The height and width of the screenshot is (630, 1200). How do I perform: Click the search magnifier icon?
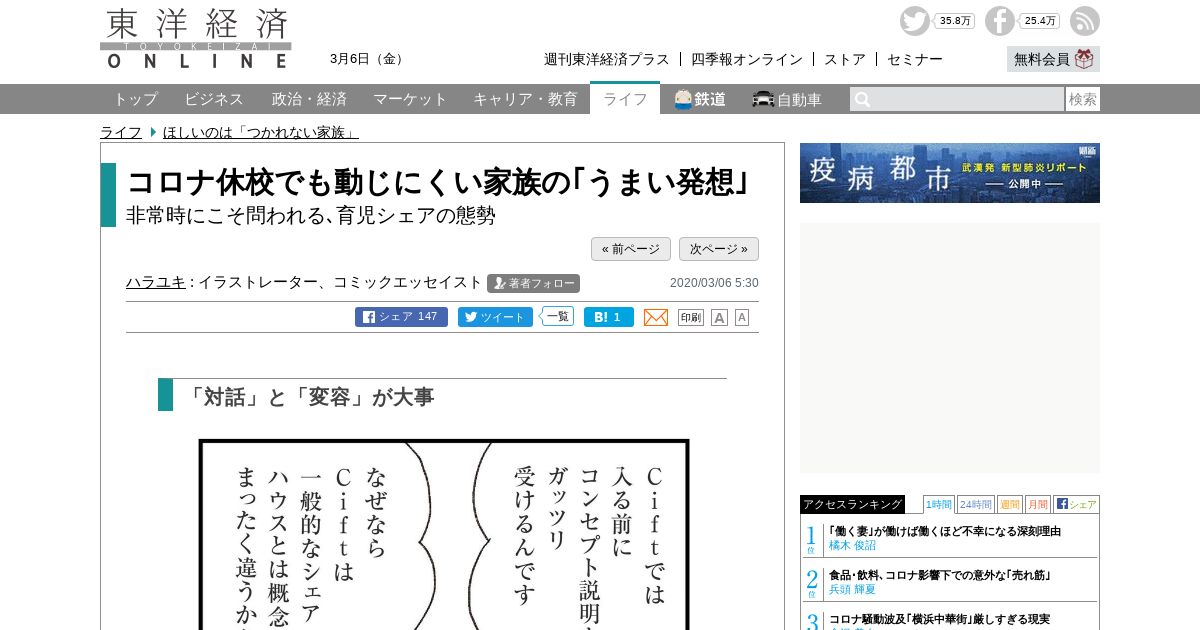[862, 99]
